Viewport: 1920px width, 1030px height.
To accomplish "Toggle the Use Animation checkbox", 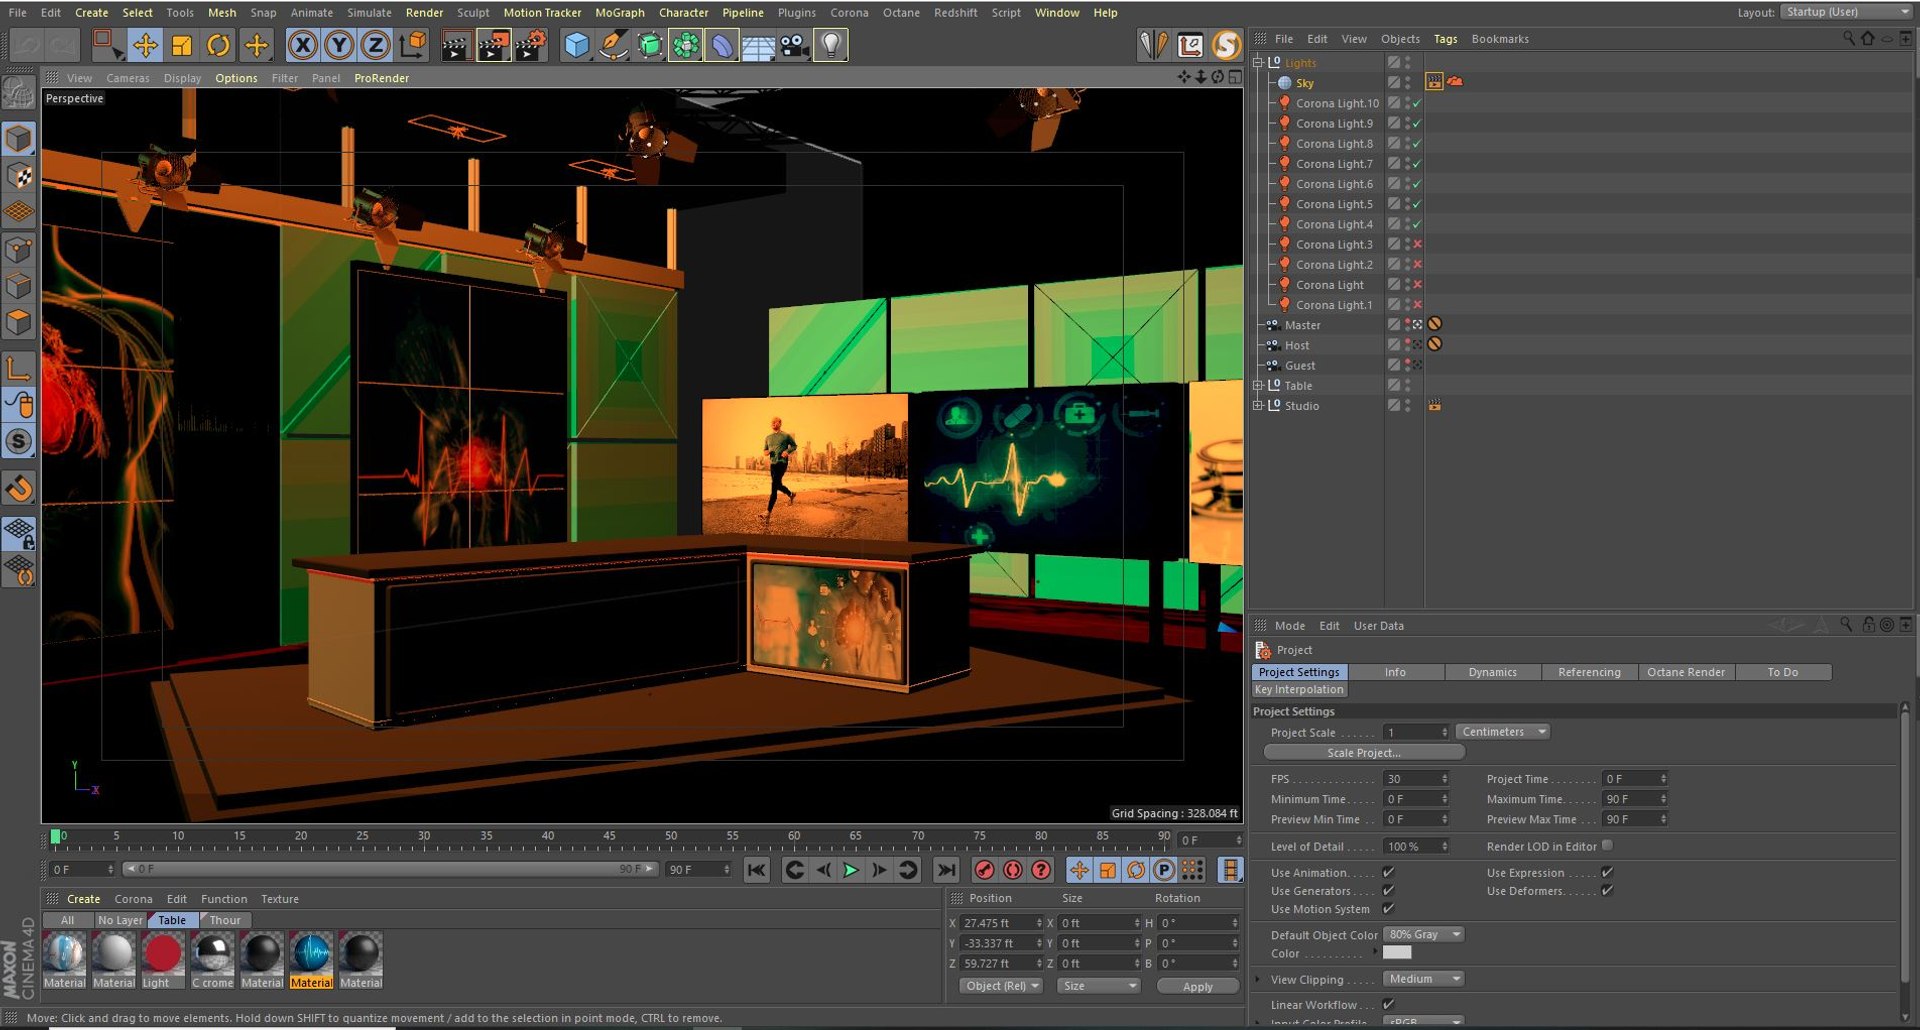I will (x=1388, y=872).
